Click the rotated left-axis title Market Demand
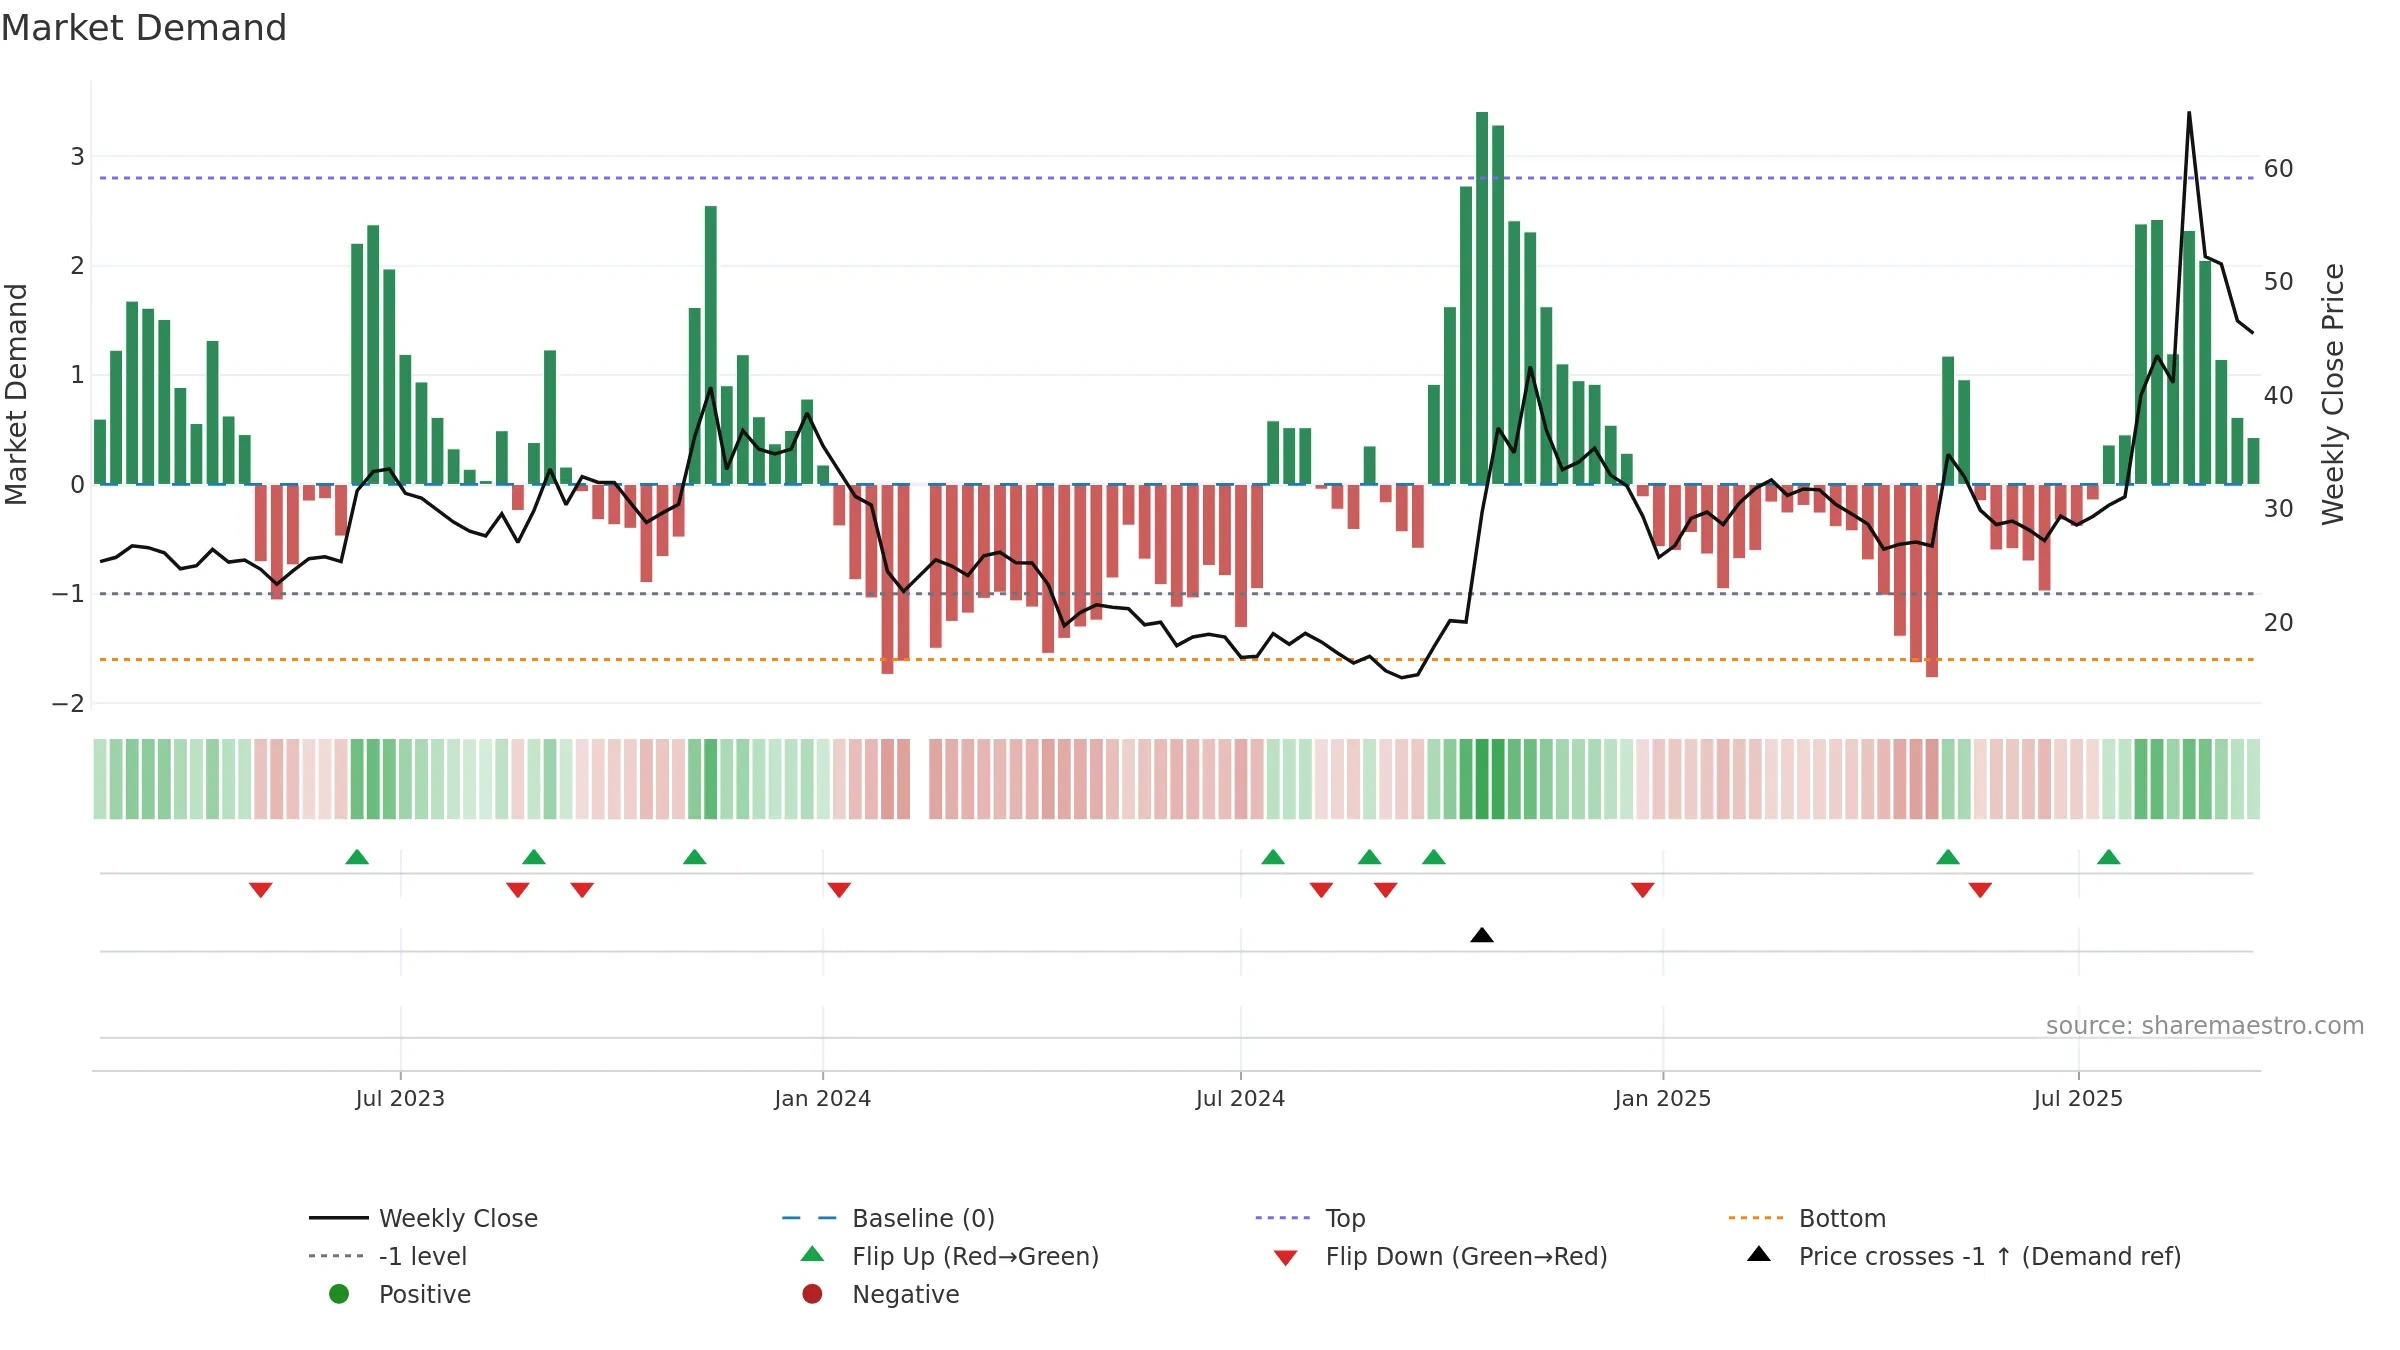 coord(17,394)
